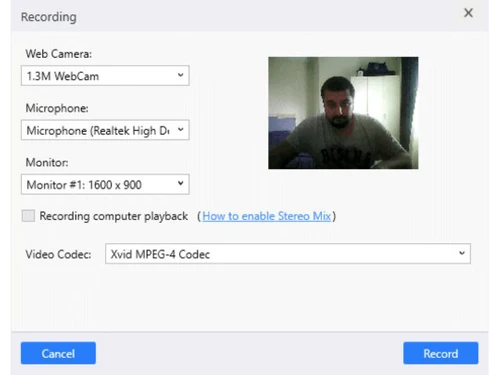
Task: Click the Microphone label
Action: (57, 108)
